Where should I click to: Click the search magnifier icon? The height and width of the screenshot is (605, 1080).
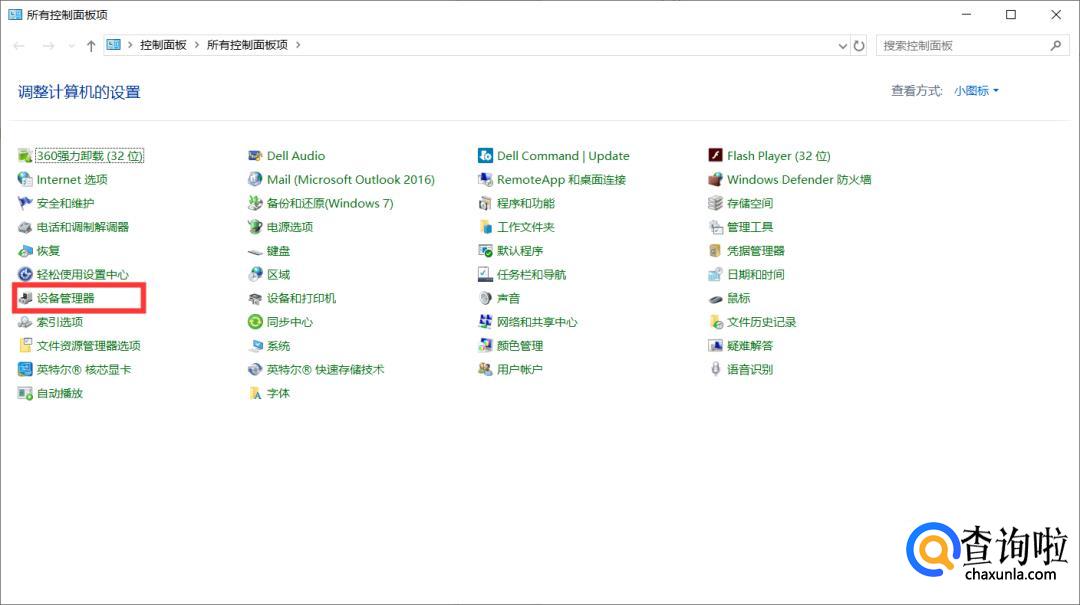1056,45
